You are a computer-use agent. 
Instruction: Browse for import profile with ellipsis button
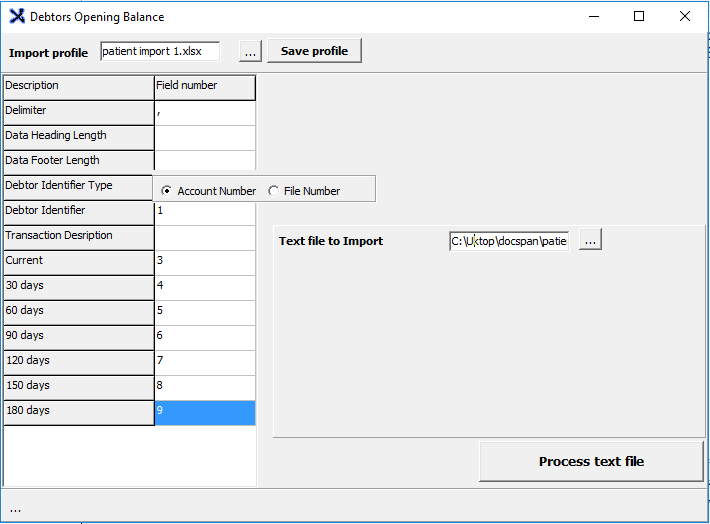point(250,51)
